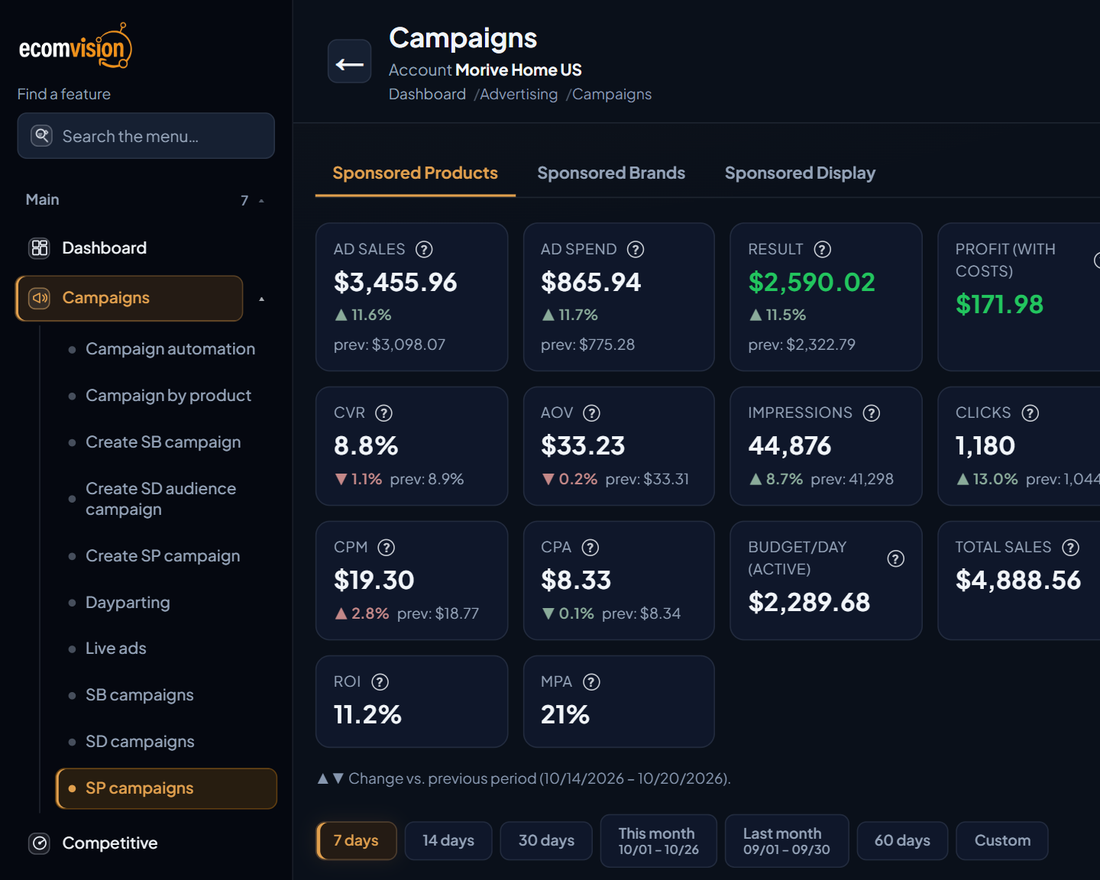Click the Competitive gauge icon
The image size is (1100, 880).
coord(39,843)
